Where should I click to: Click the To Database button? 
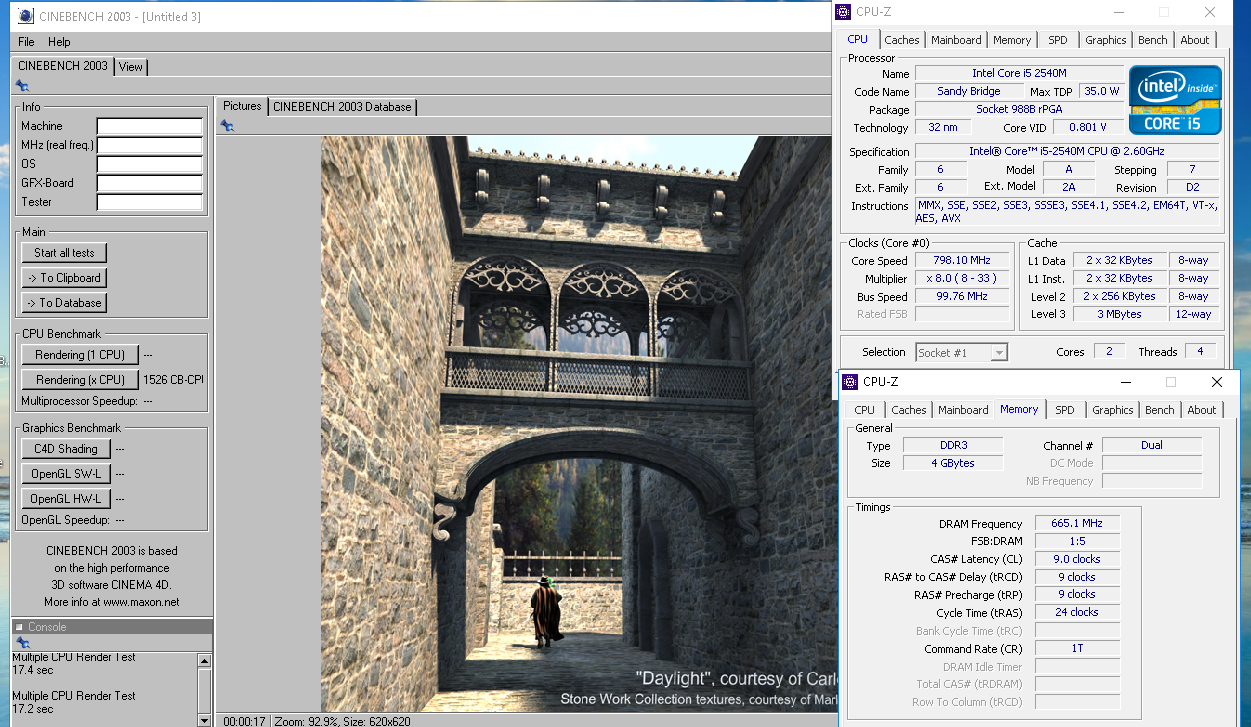pos(64,303)
